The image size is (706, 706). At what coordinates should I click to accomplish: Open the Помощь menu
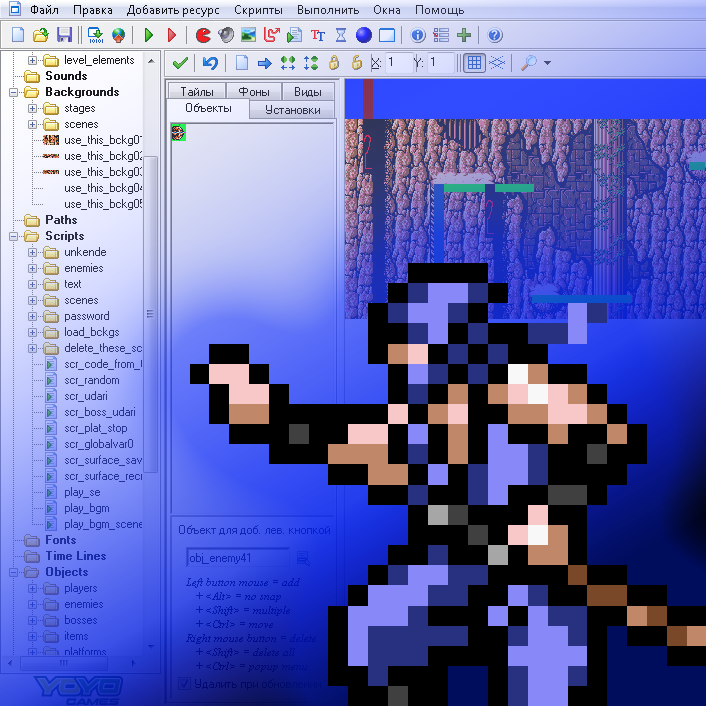pyautogui.click(x=439, y=10)
